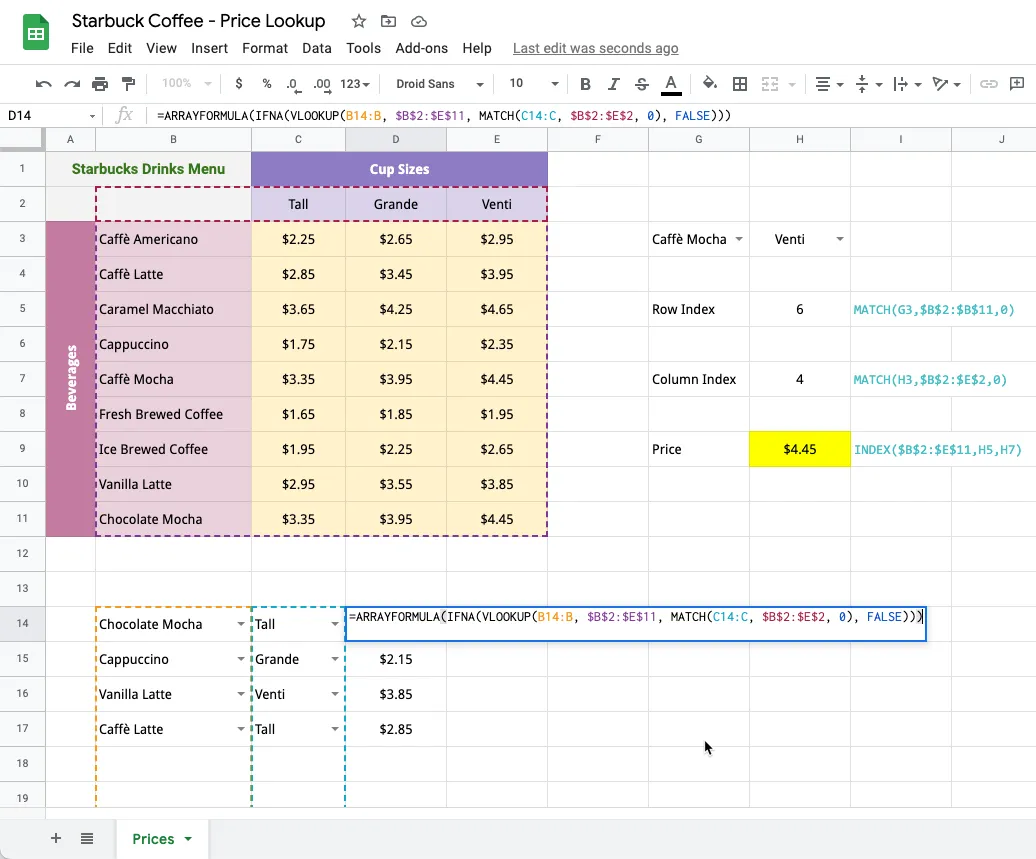Click the Insert comment icon
The width and height of the screenshot is (1036, 859).
point(1018,84)
